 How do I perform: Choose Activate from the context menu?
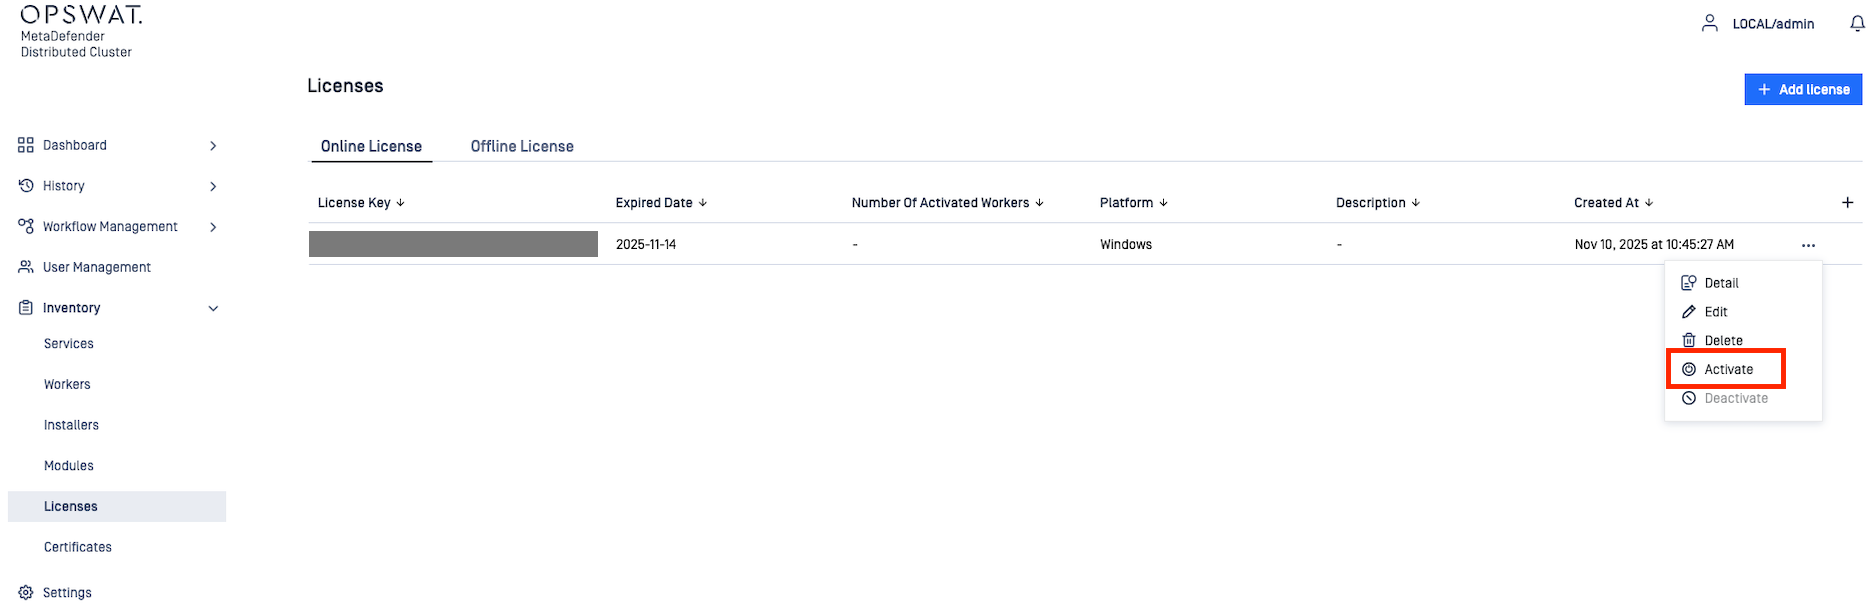coord(1728,370)
